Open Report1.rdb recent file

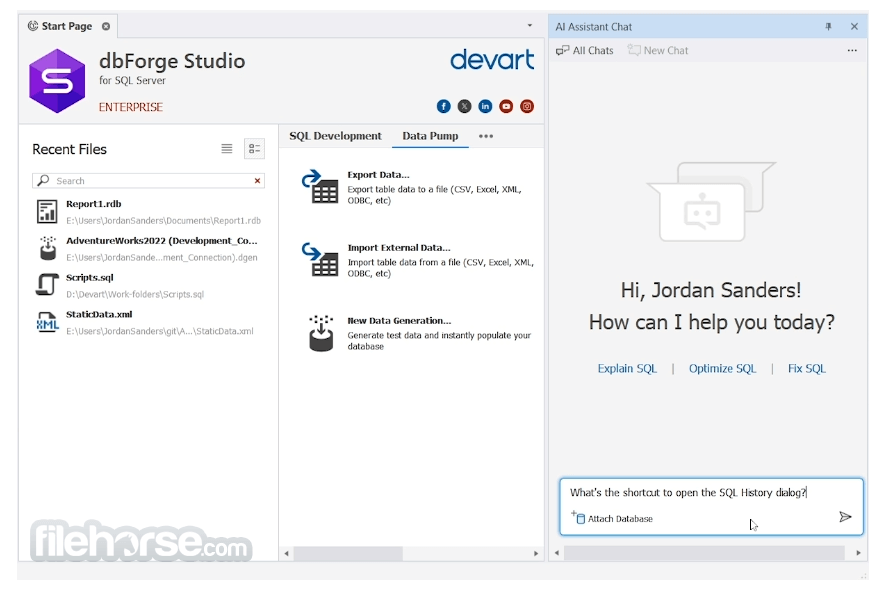tap(149, 212)
